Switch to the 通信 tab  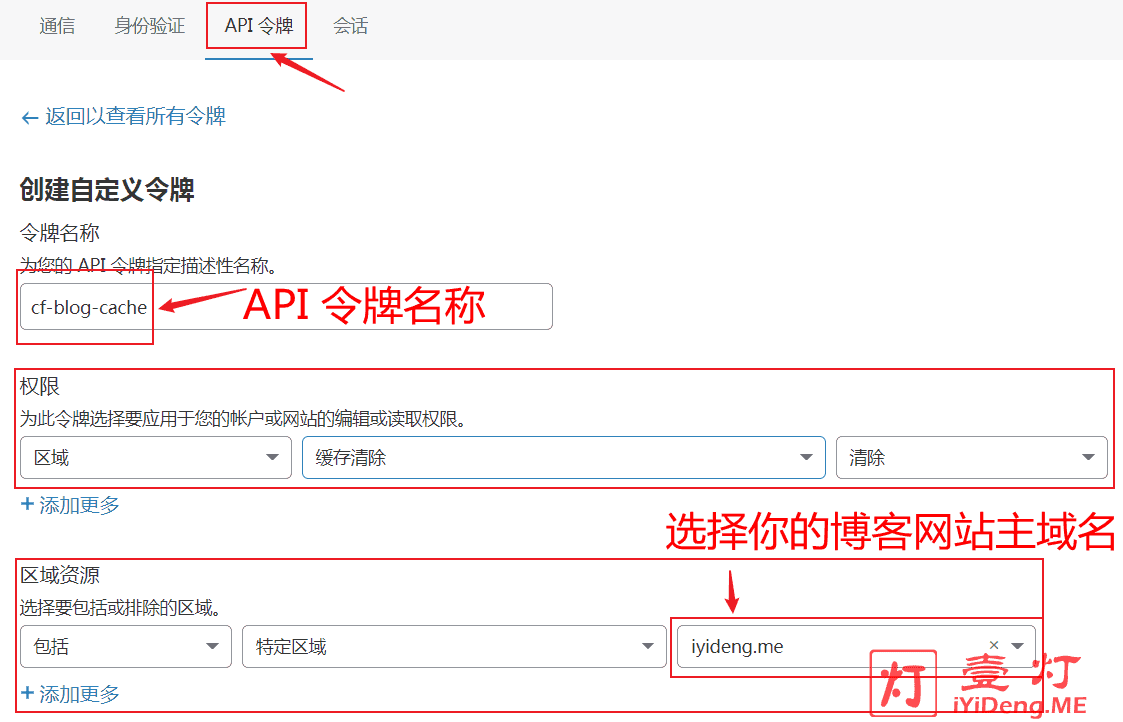click(x=57, y=27)
